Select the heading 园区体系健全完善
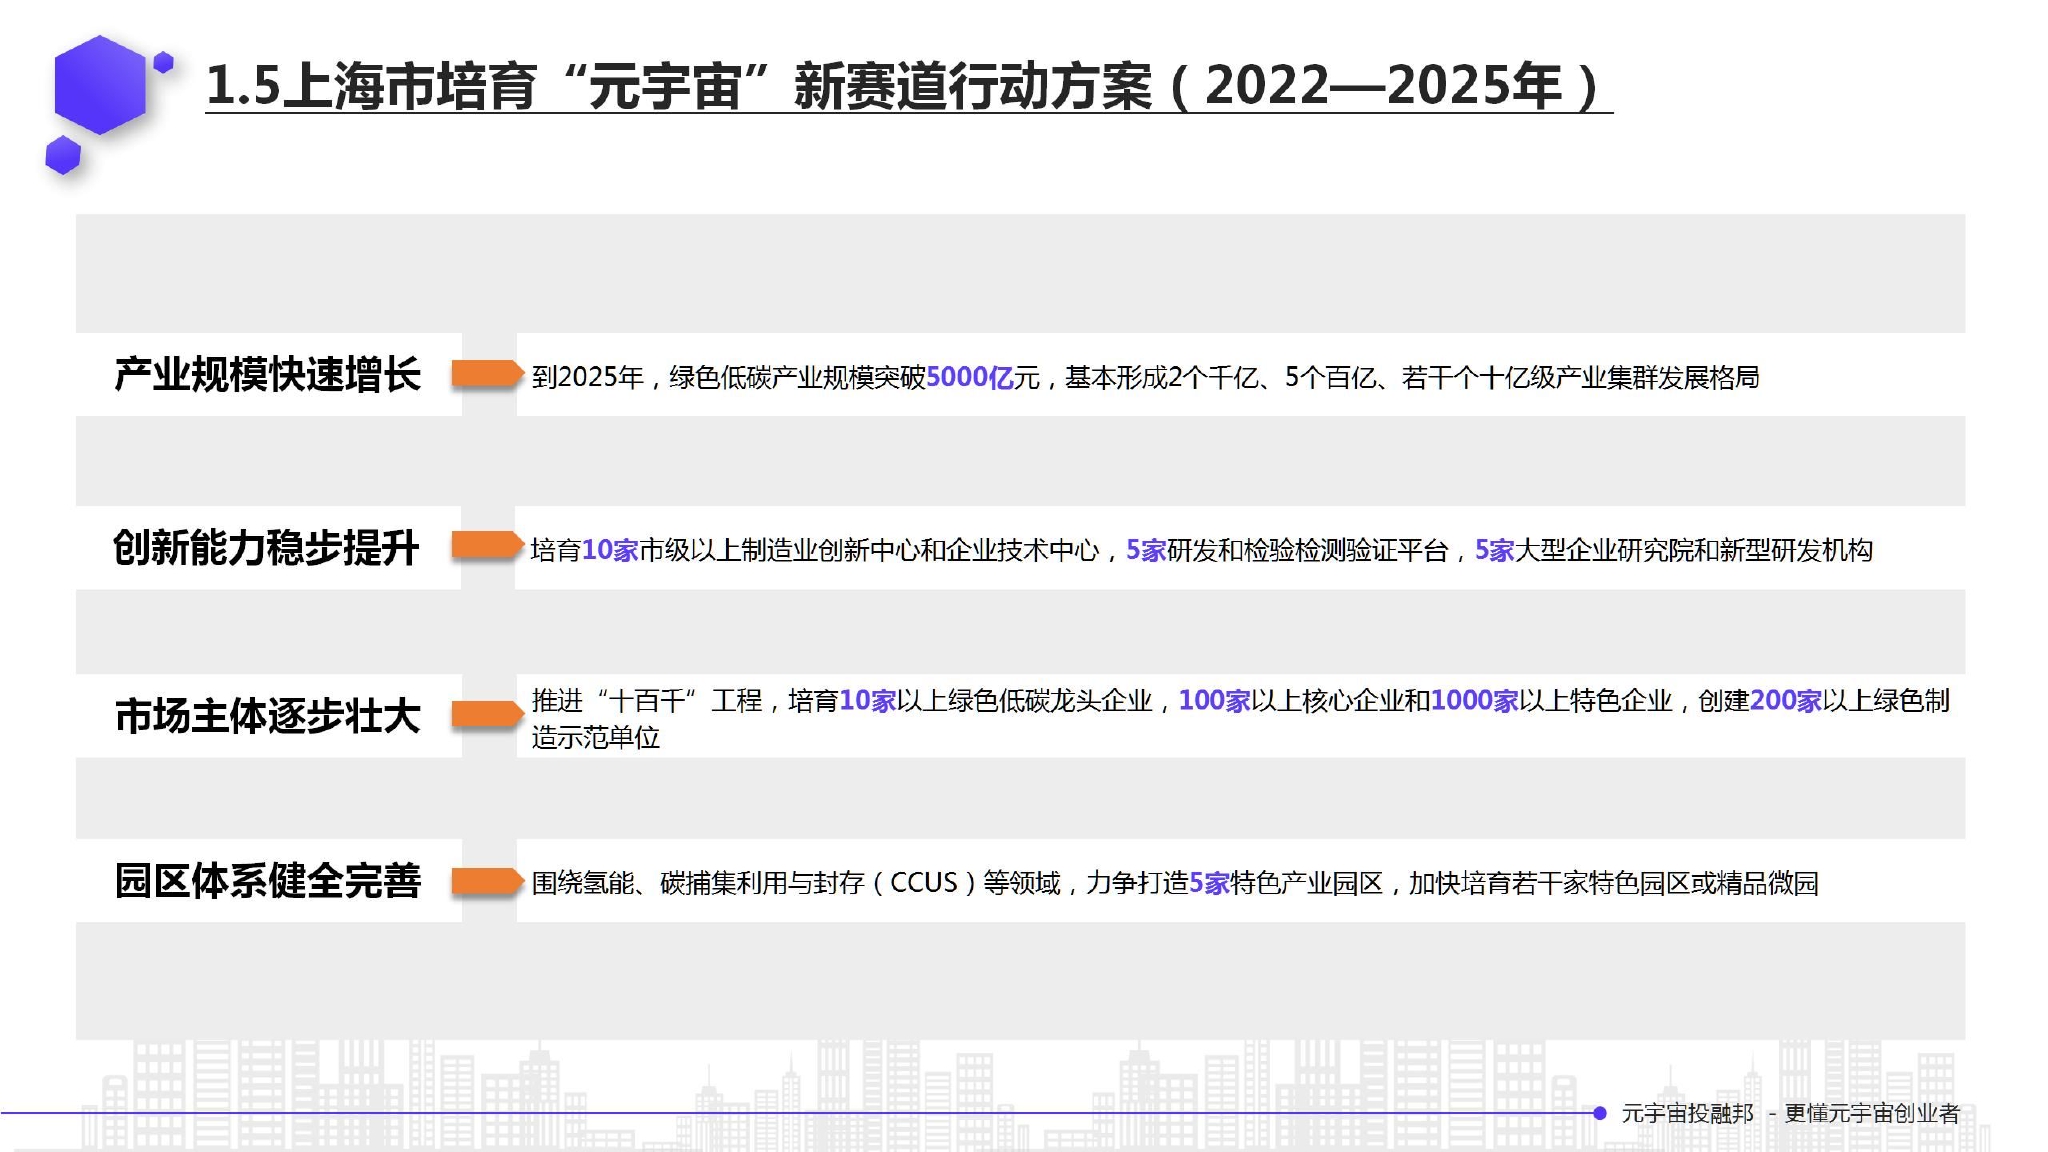 pos(267,881)
